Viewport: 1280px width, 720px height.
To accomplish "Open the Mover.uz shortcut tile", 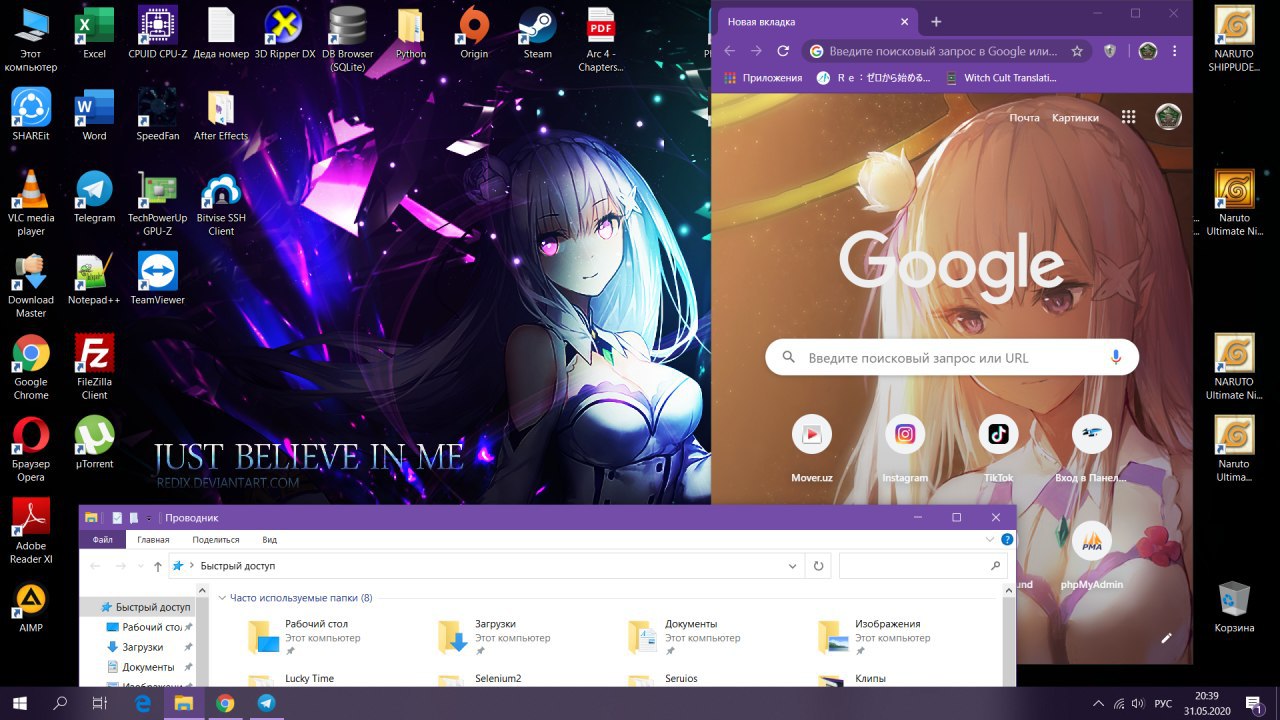I will point(812,449).
